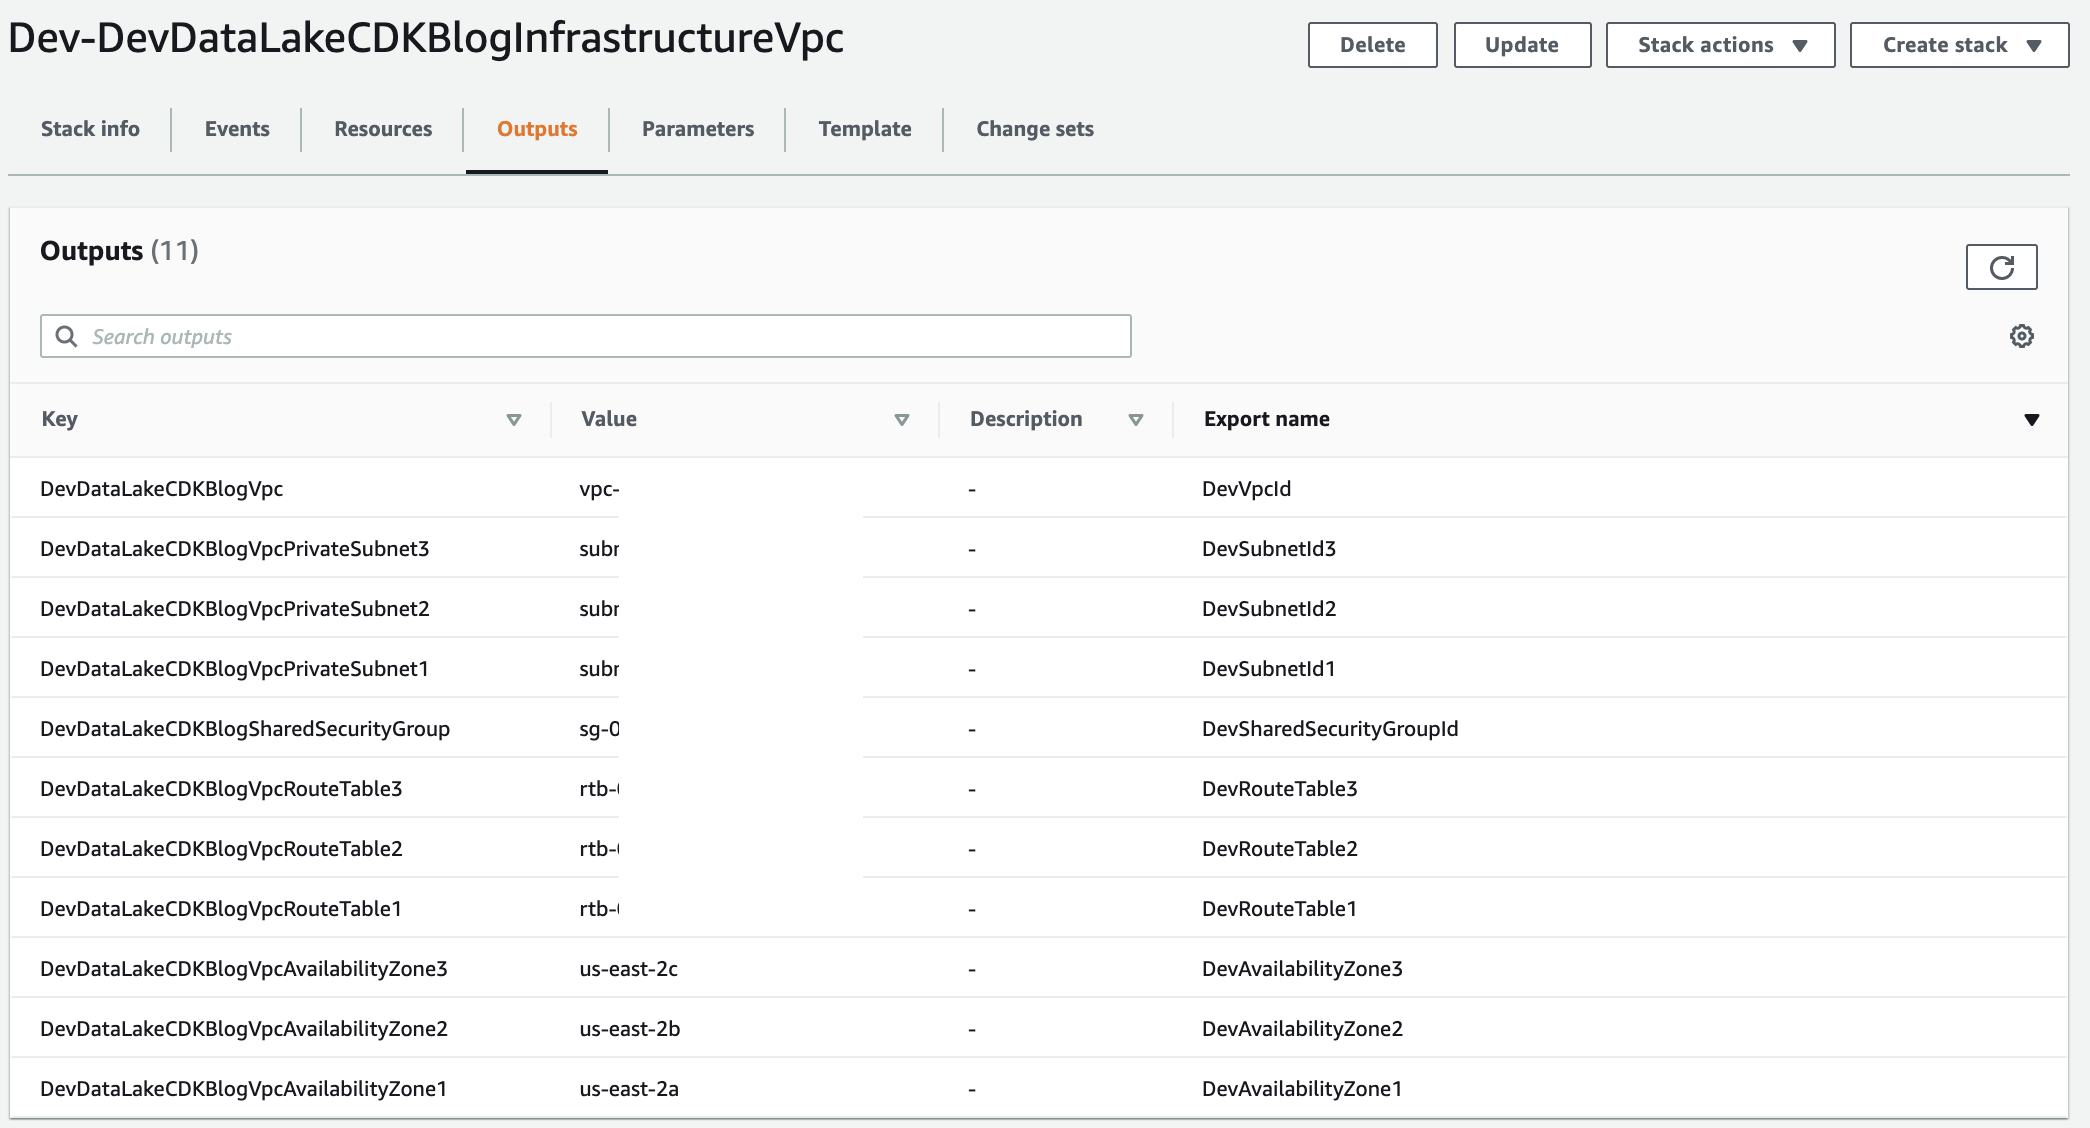Click the Delete stack button
This screenshot has height=1128, width=2090.
click(x=1372, y=45)
